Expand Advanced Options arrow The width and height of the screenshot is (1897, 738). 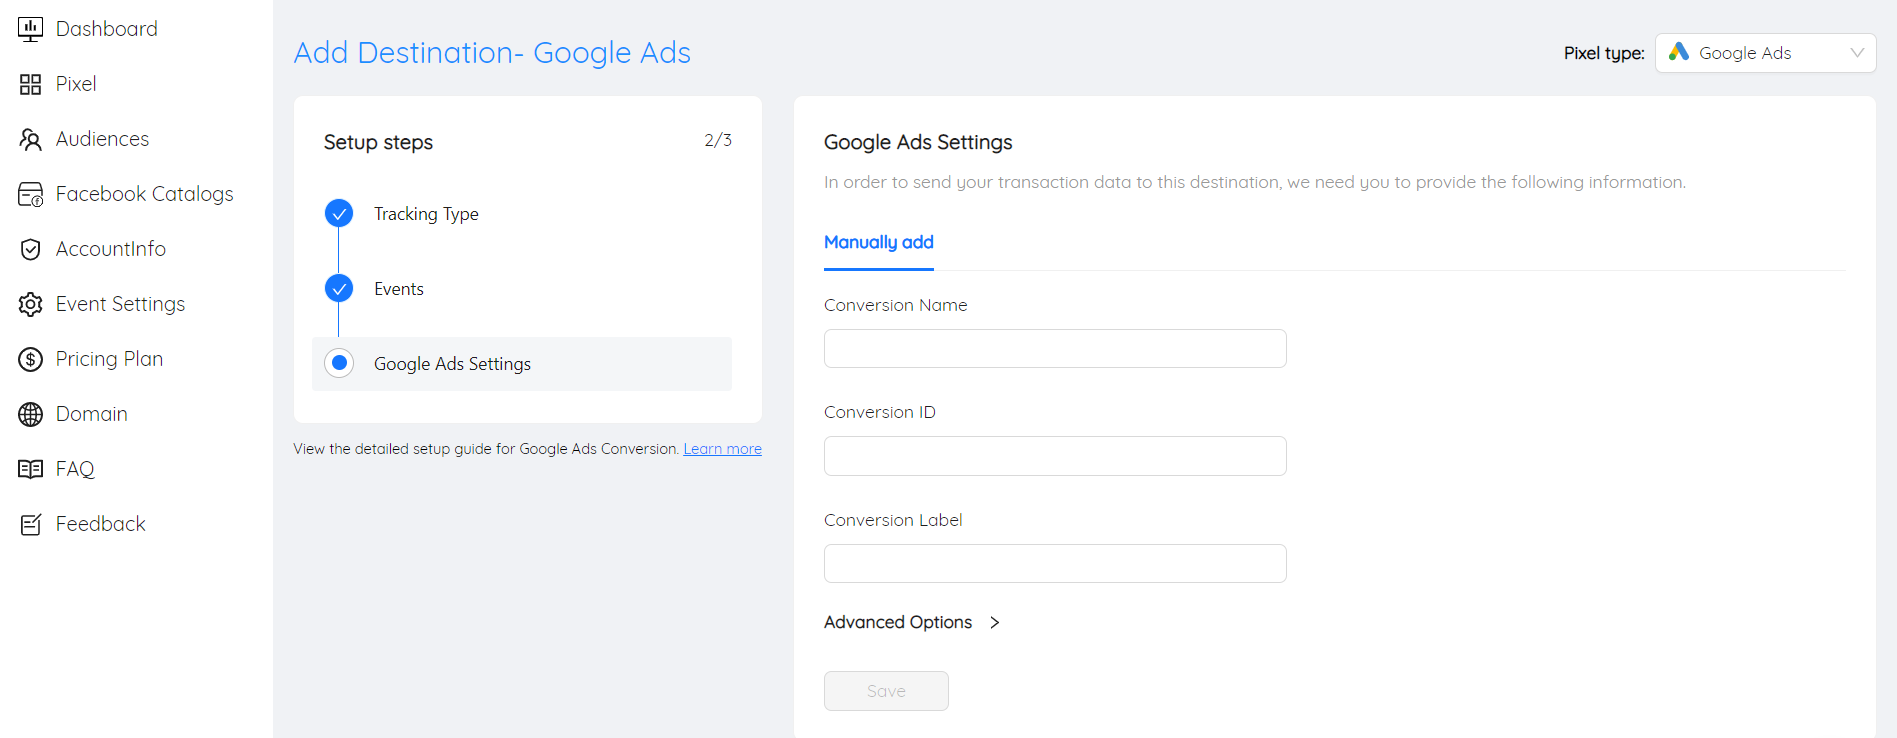(x=994, y=622)
